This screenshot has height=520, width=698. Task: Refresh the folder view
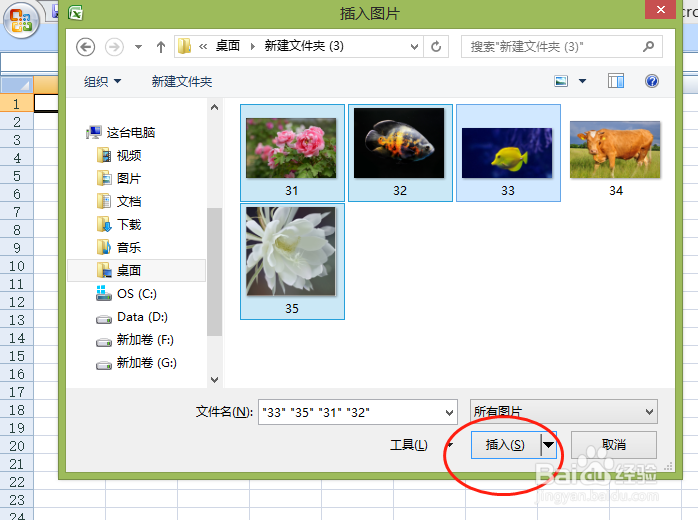click(436, 46)
